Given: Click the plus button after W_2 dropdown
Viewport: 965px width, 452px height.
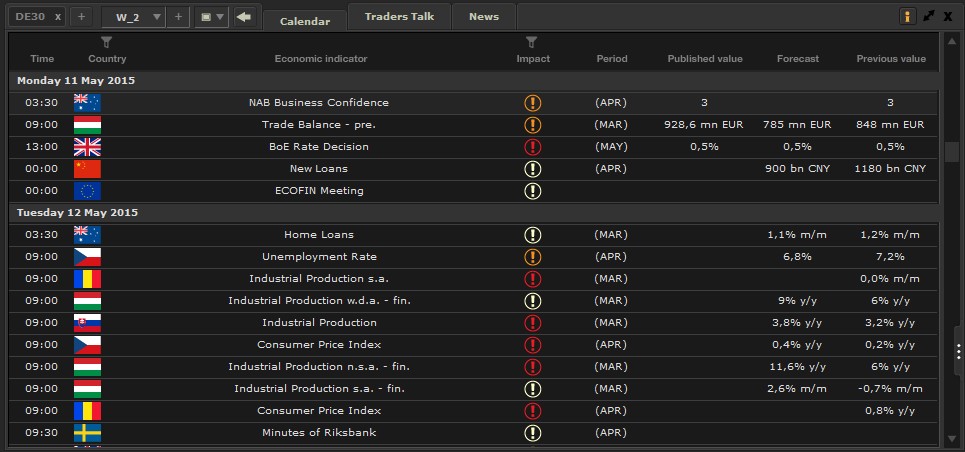Looking at the screenshot, I should tap(178, 17).
